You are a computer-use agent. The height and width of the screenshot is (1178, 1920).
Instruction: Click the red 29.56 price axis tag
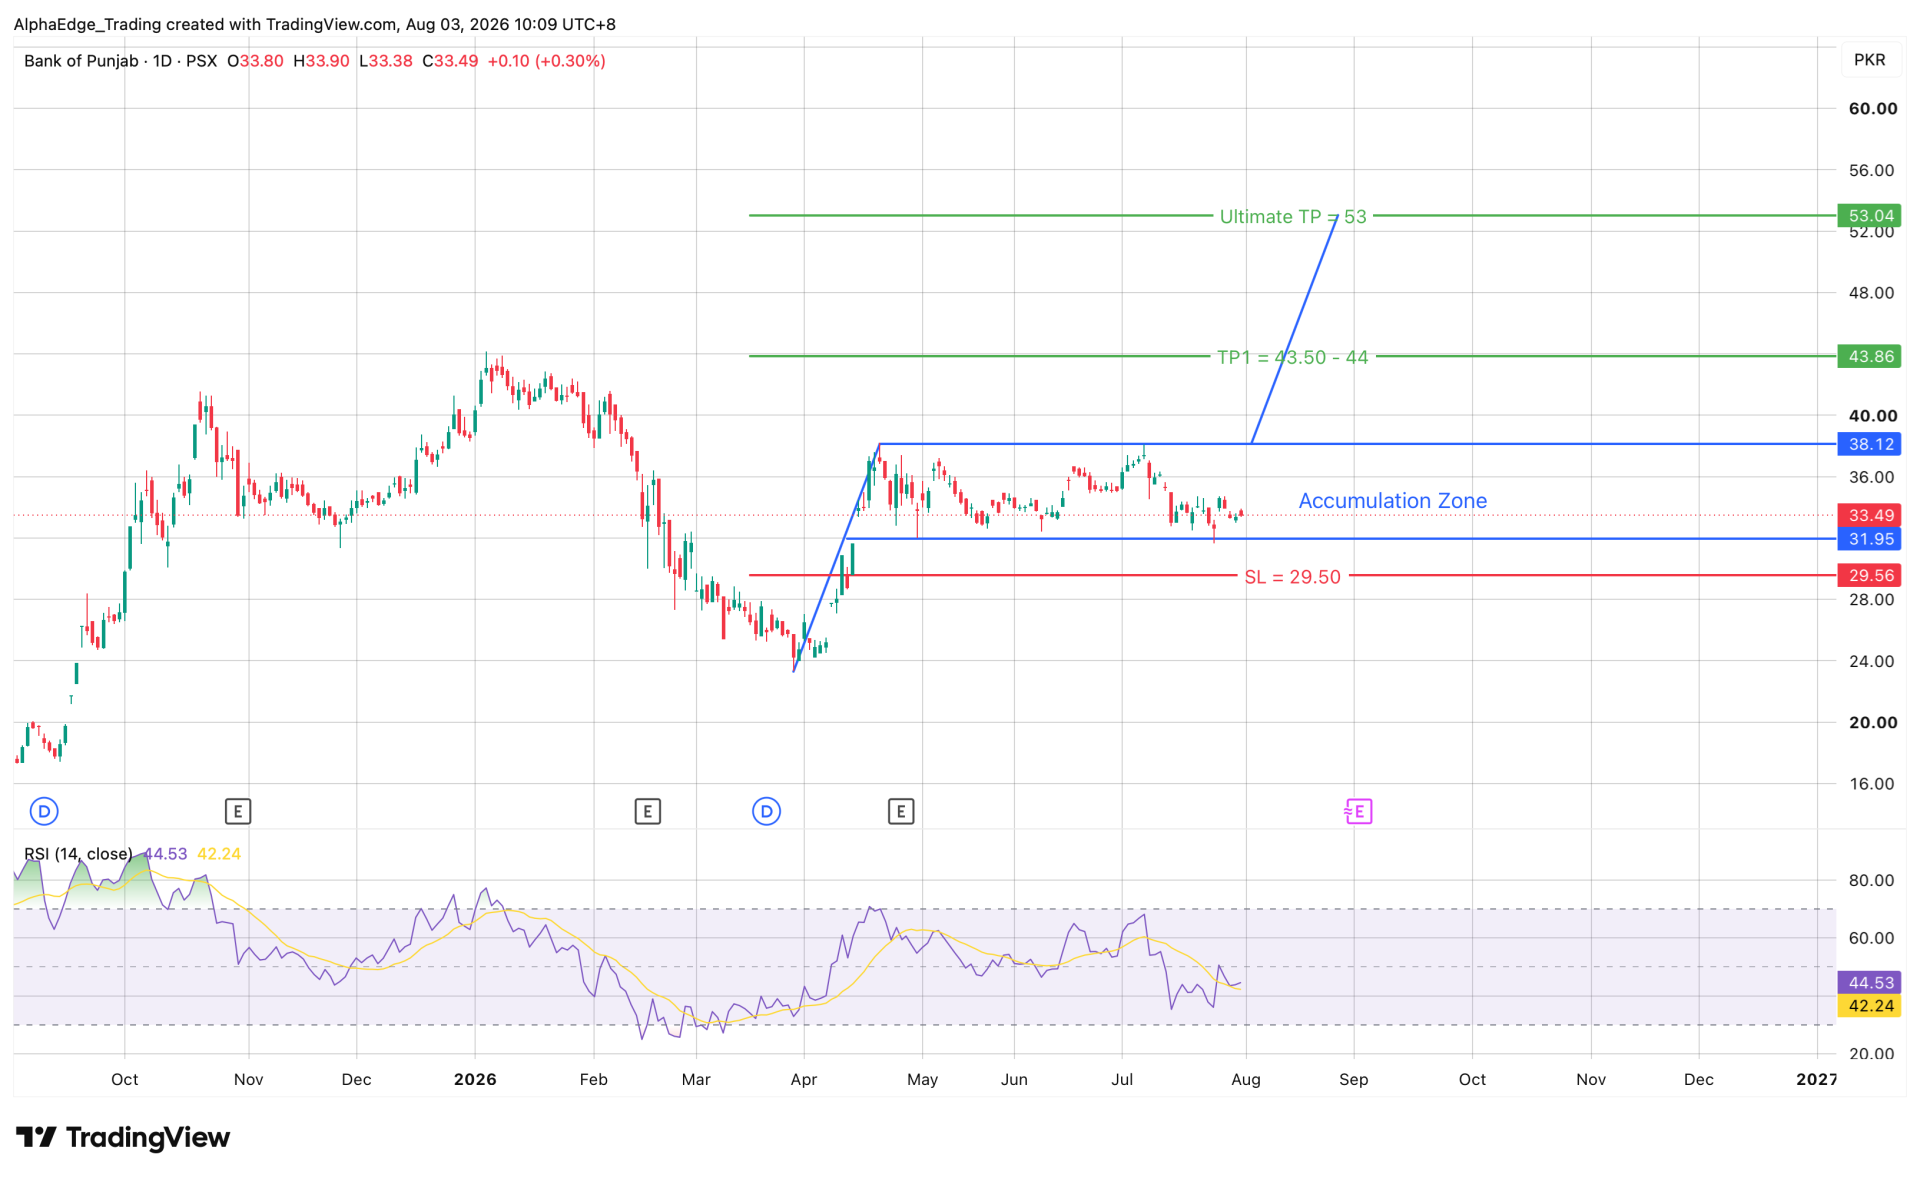coord(1869,575)
